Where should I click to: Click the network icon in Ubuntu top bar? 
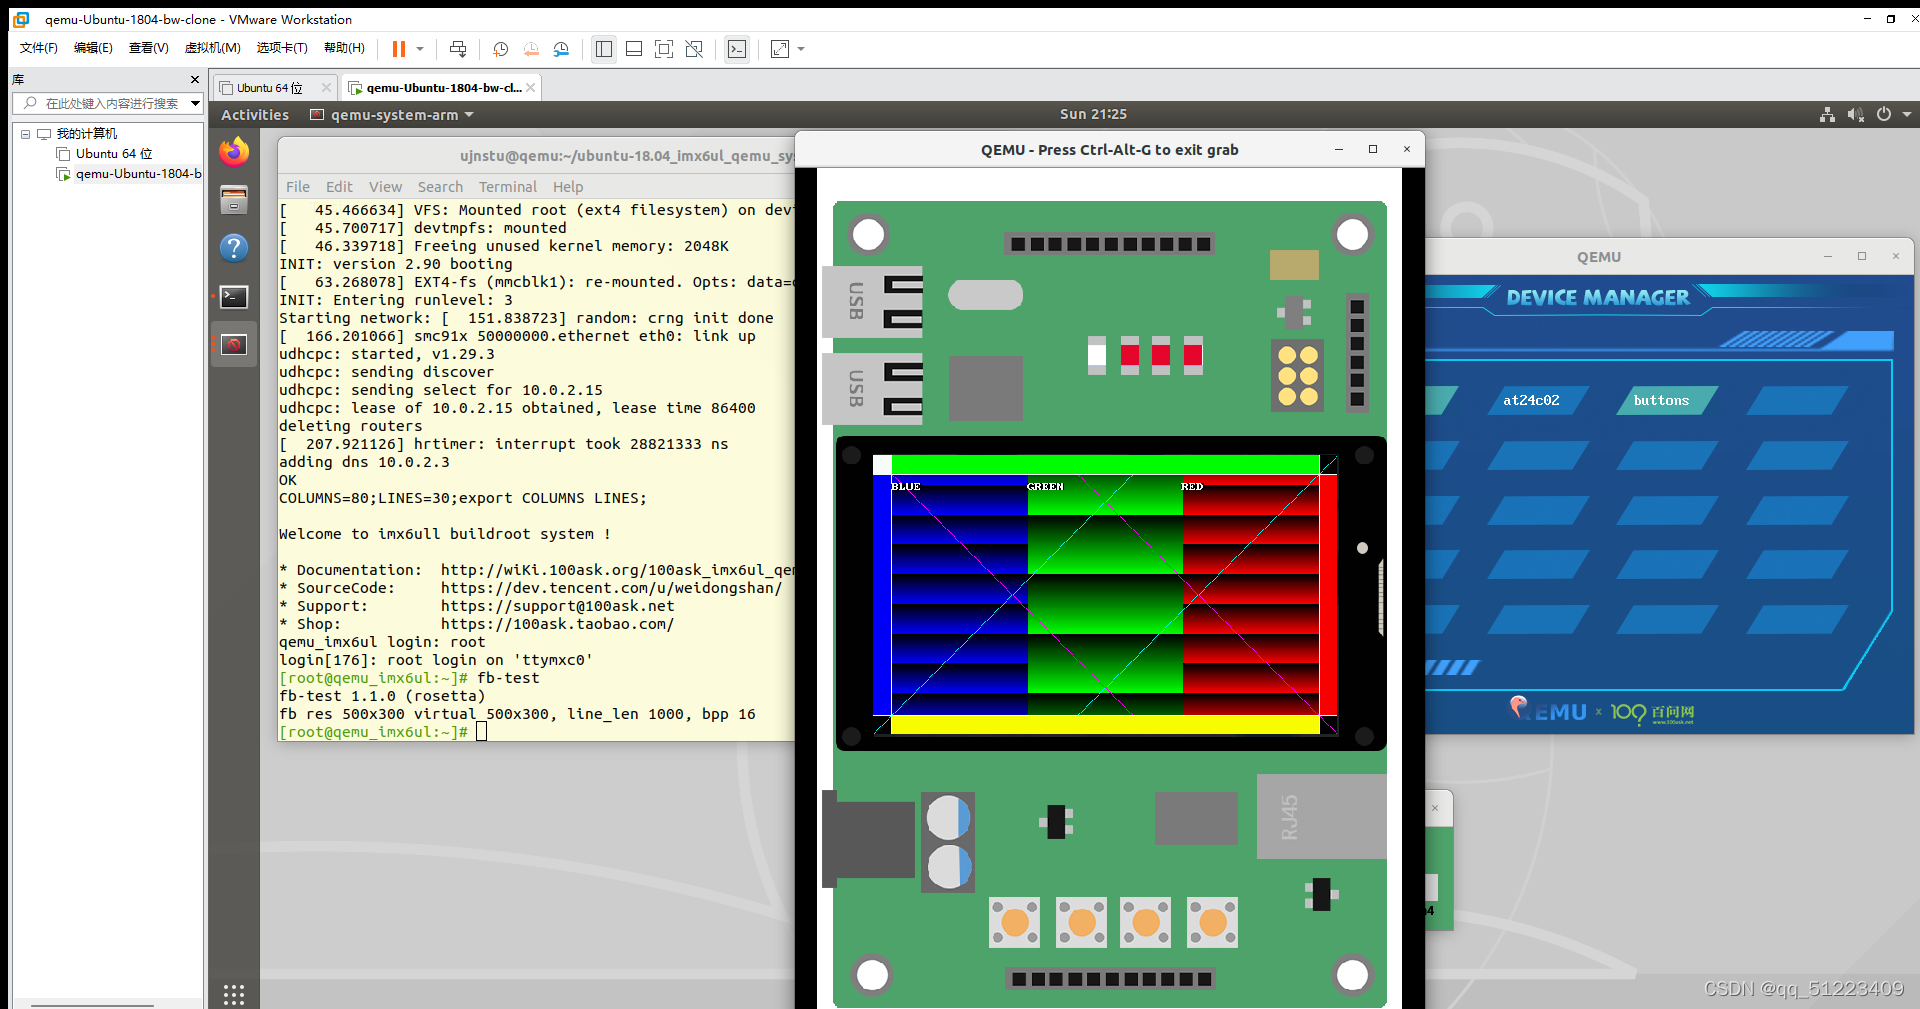pos(1827,114)
